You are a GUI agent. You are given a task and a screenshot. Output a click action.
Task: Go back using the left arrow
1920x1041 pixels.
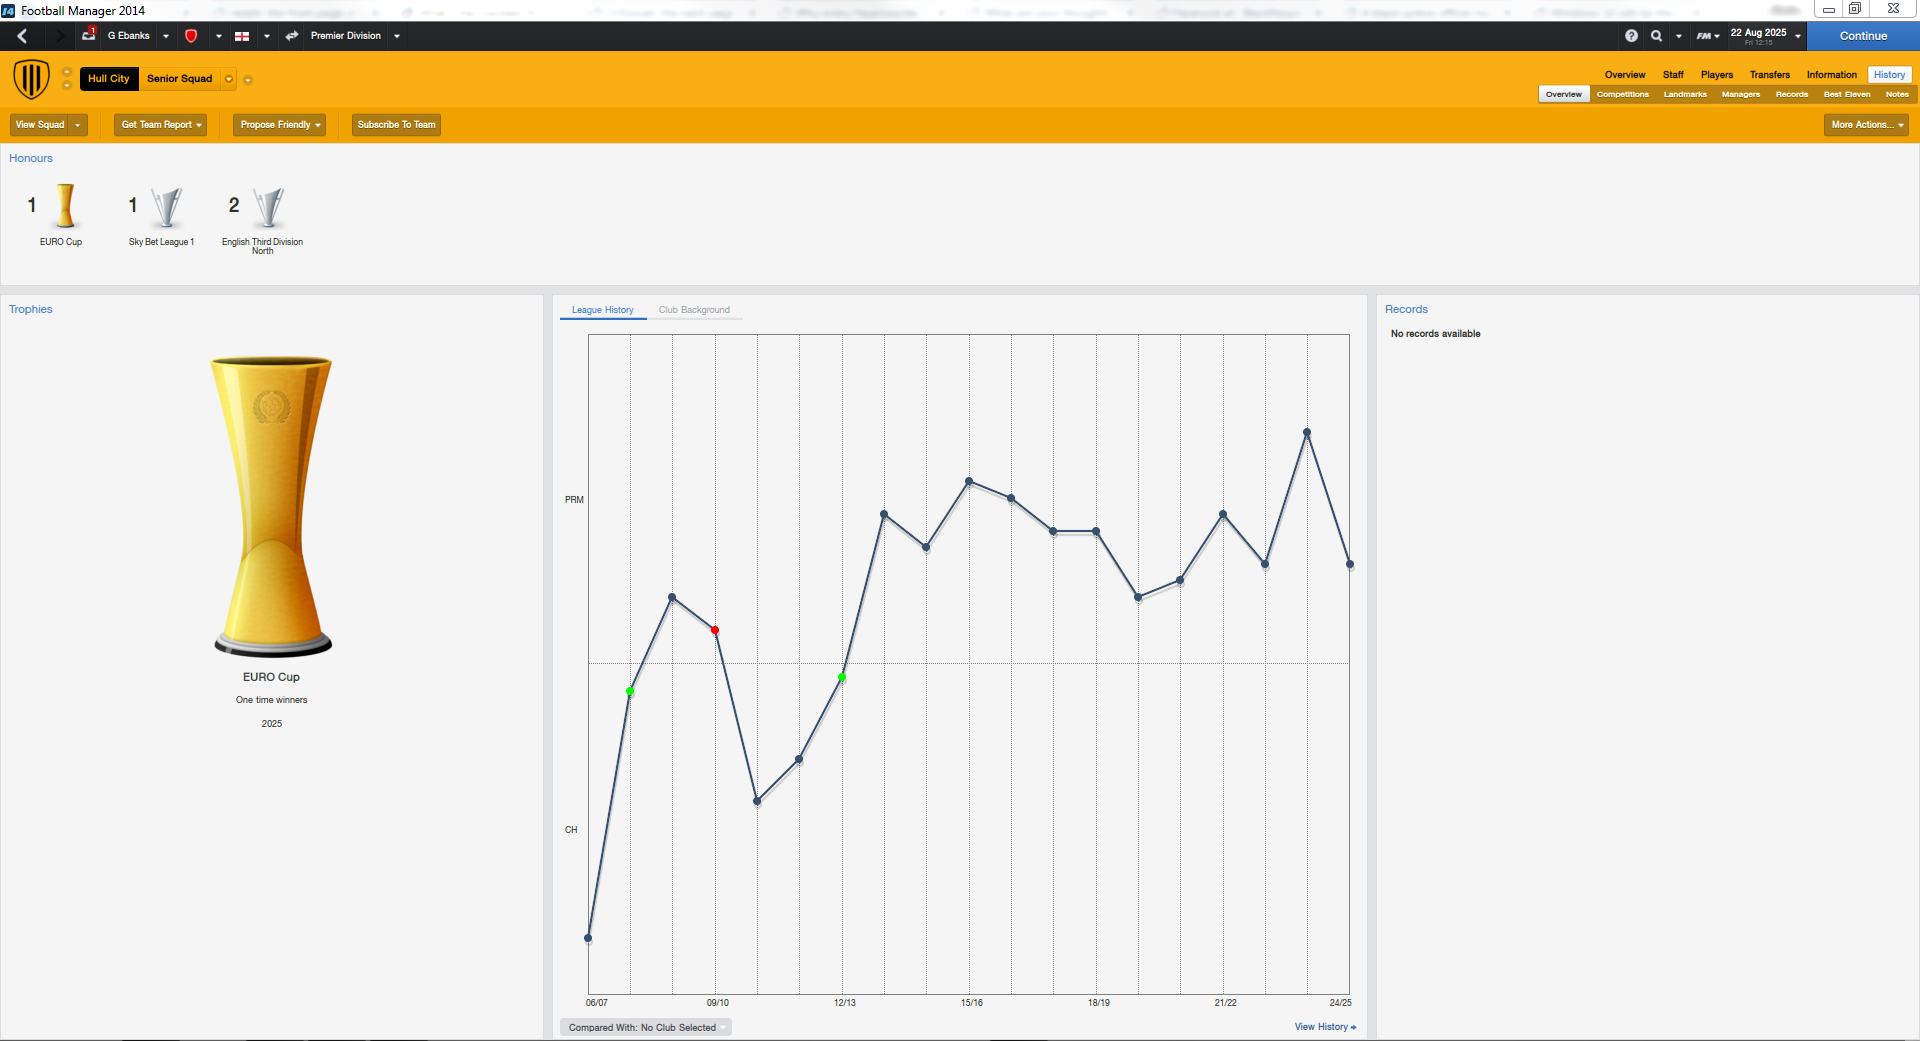tap(22, 36)
